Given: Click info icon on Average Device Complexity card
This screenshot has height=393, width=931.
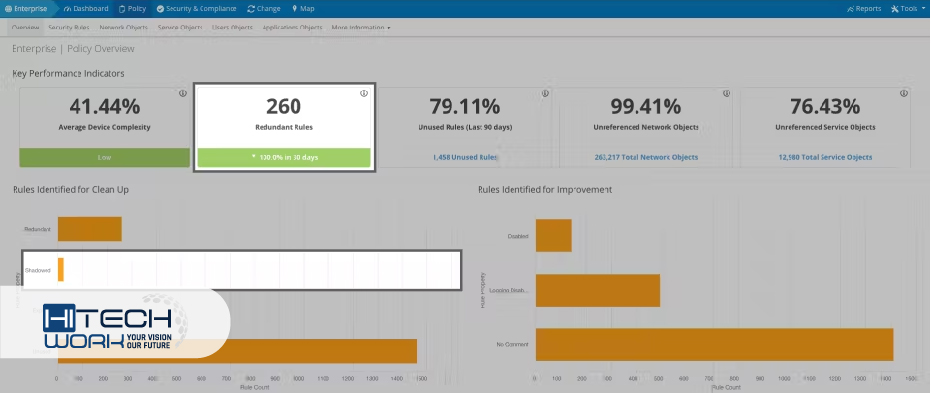Looking at the screenshot, I should point(183,94).
